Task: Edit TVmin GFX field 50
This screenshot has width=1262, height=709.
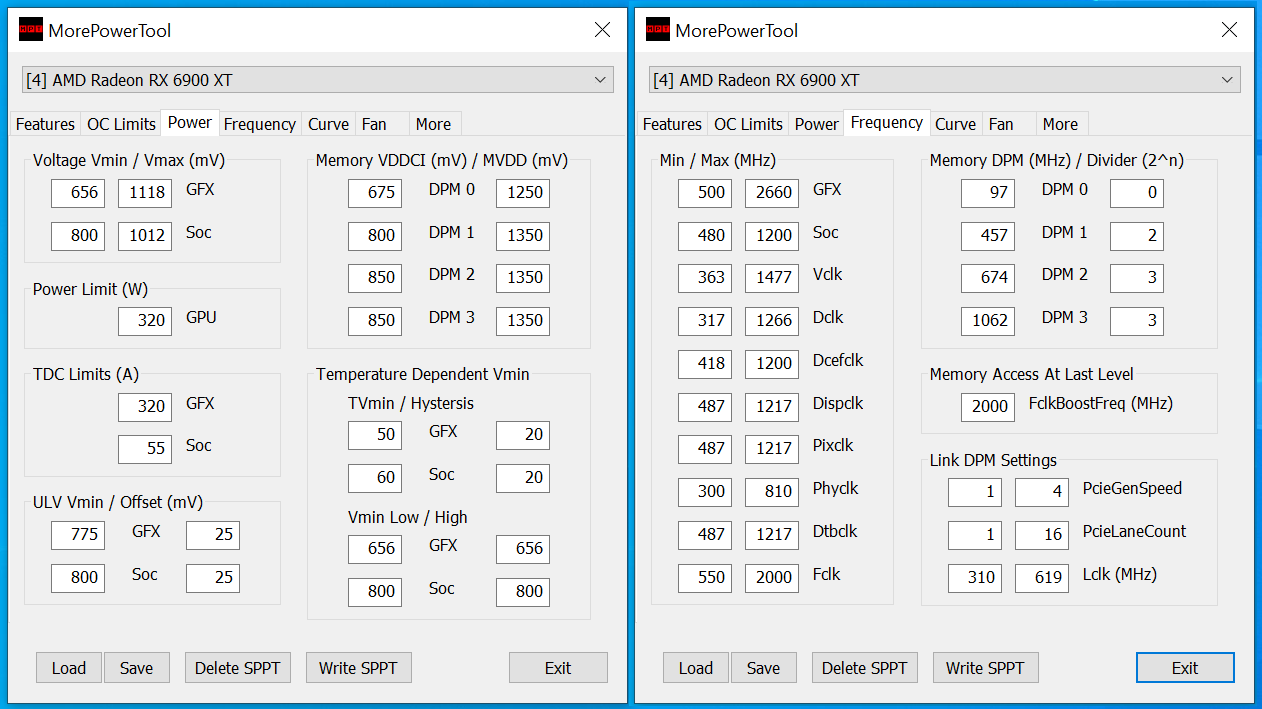Action: point(375,435)
